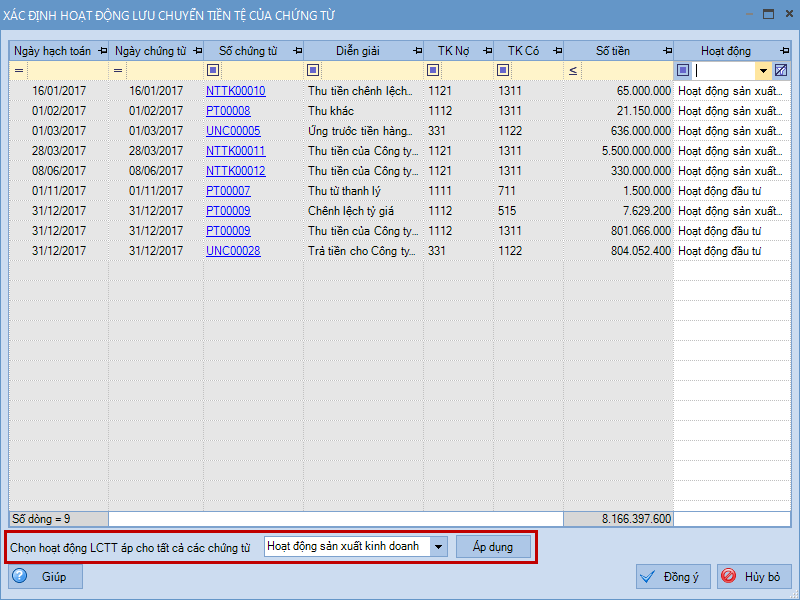
Task: Click equals filter operator under Ngày chứng từ
Action: (118, 70)
